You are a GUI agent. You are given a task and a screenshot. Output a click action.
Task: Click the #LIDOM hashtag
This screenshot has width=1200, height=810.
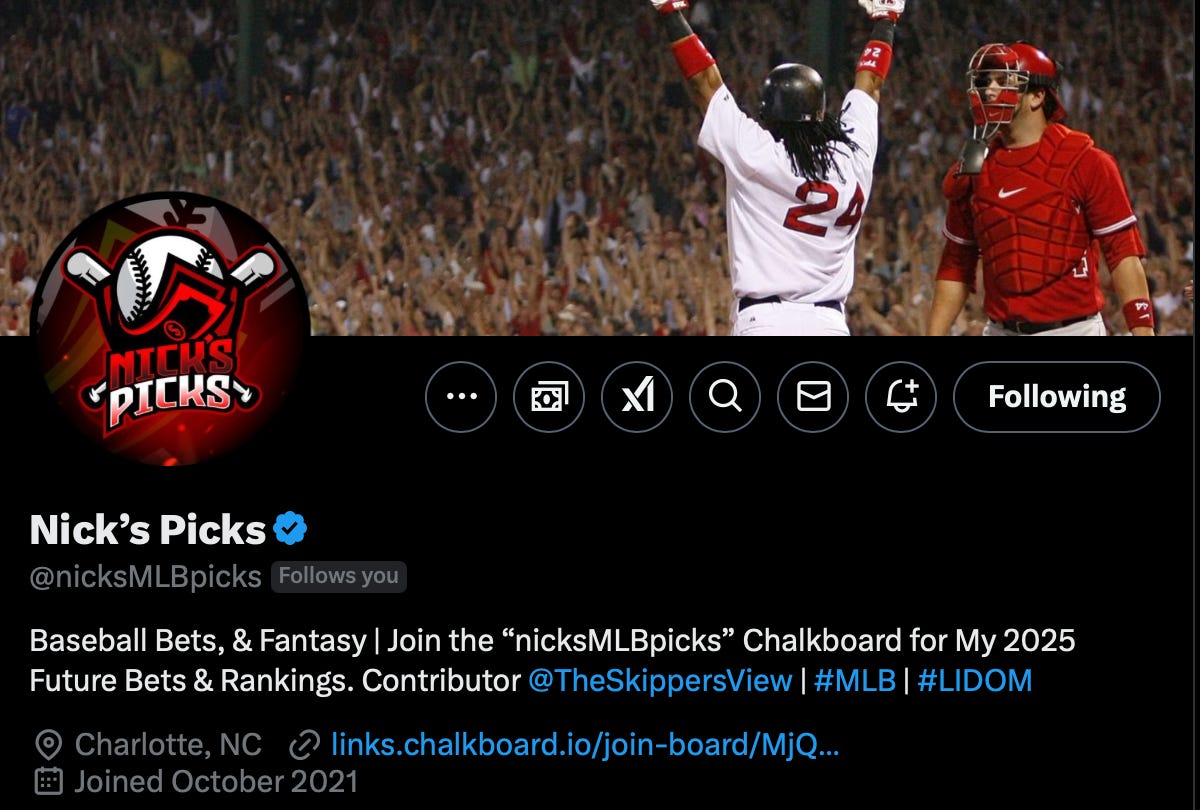coord(974,682)
